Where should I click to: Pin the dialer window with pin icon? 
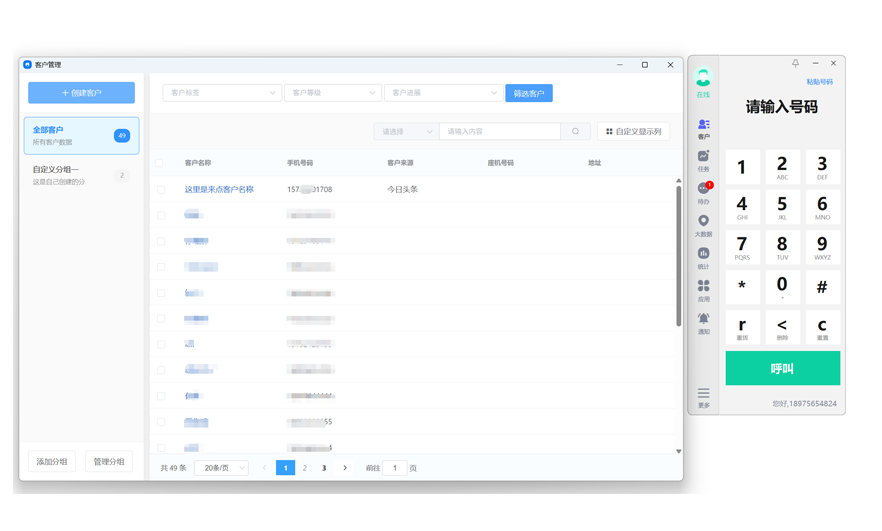click(x=795, y=64)
